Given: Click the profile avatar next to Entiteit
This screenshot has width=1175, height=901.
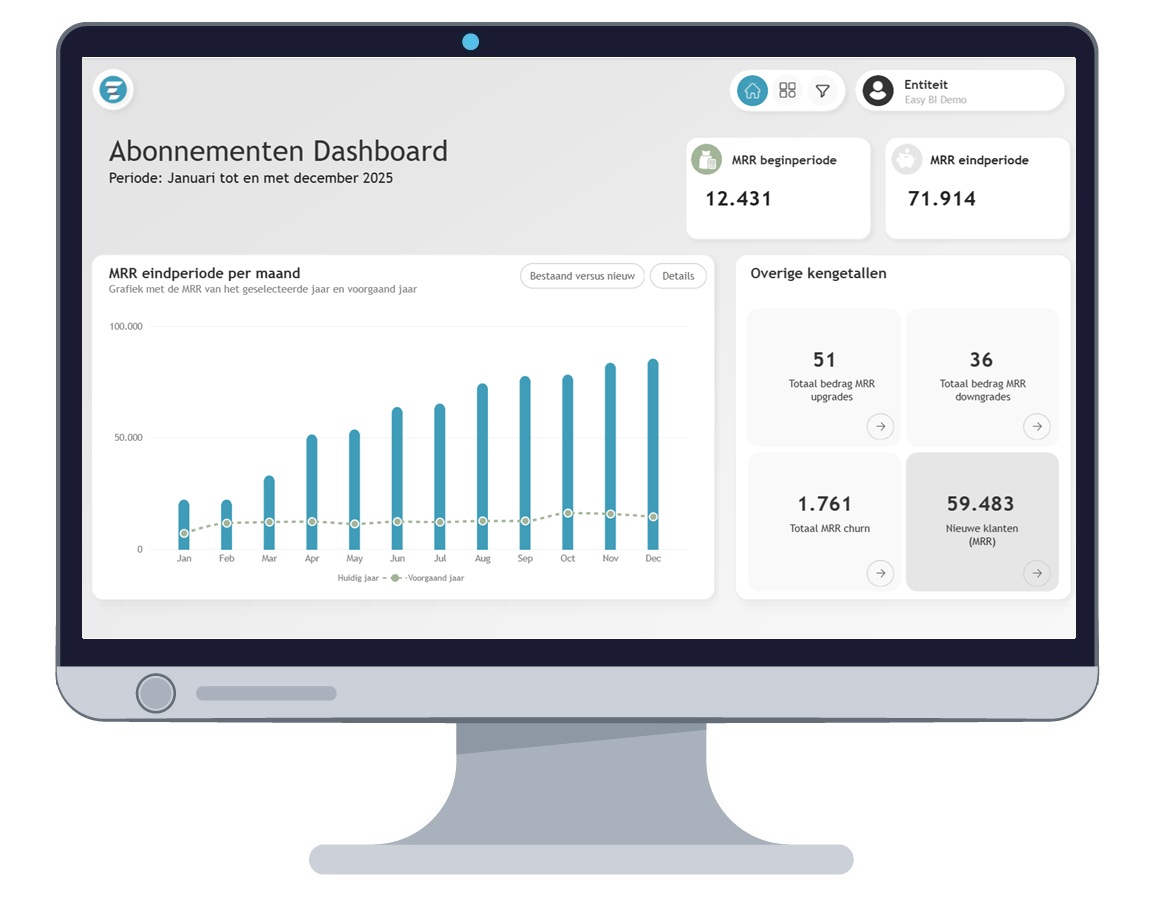Looking at the screenshot, I should [x=878, y=90].
